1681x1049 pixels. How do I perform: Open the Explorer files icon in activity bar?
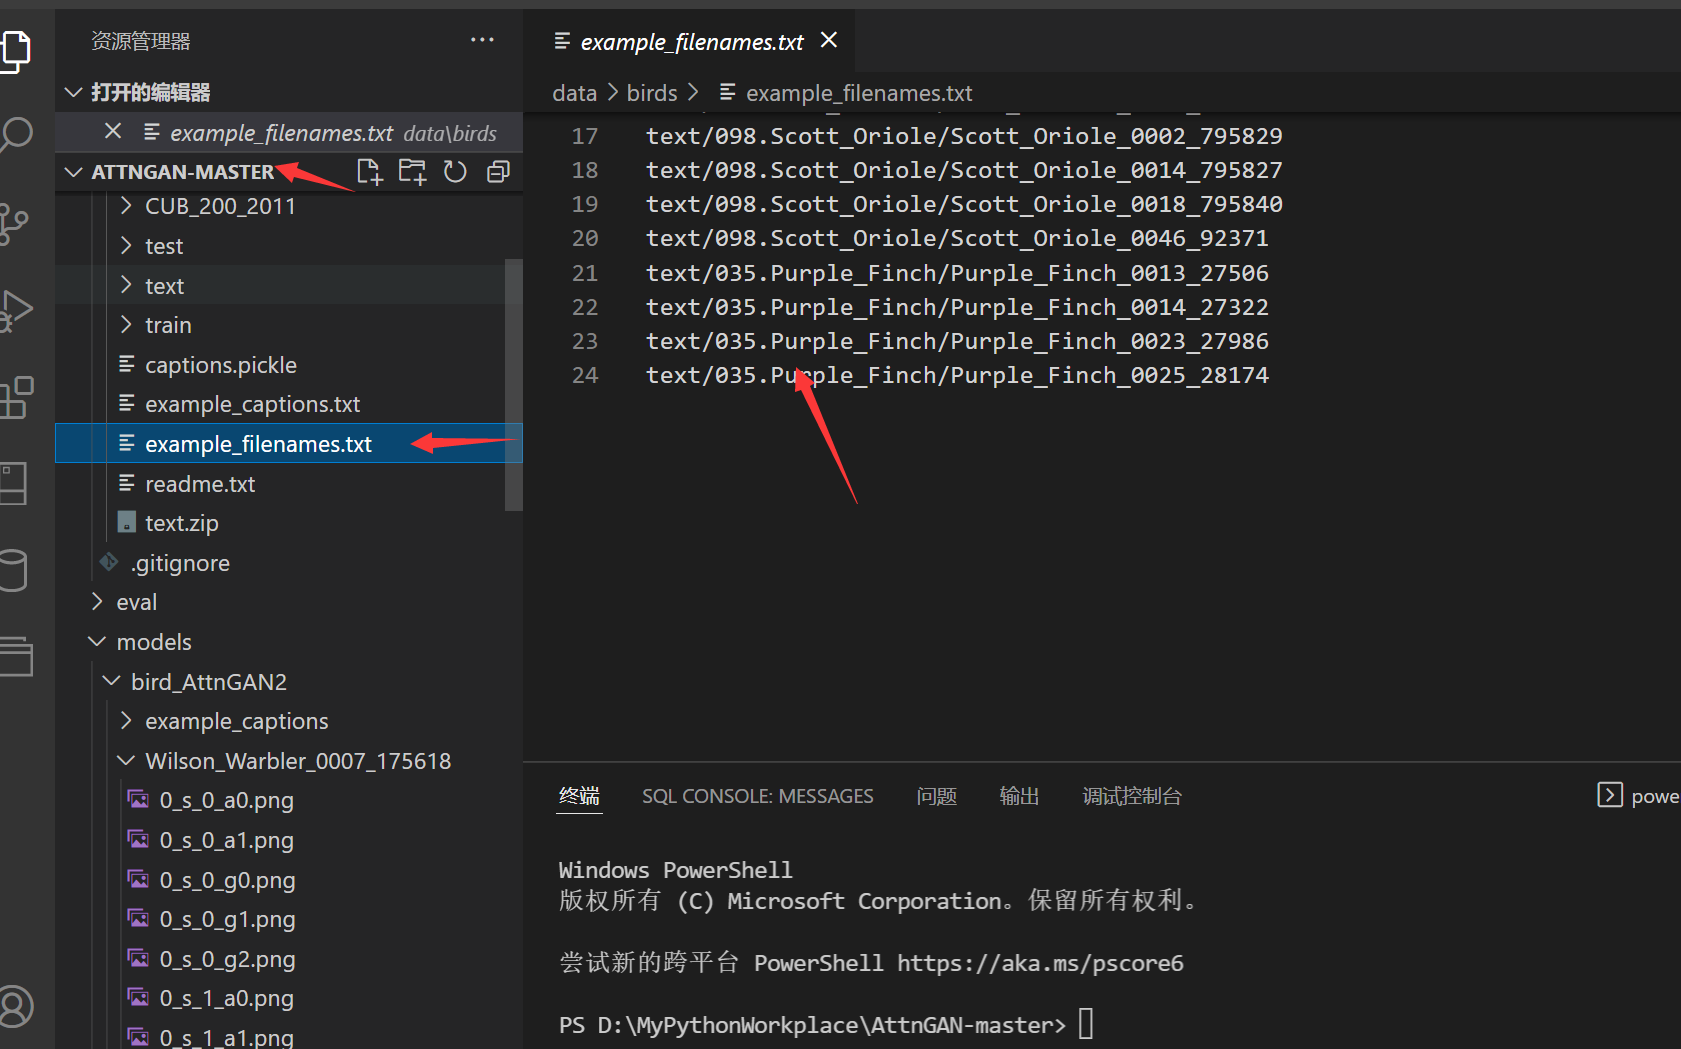coord(15,50)
